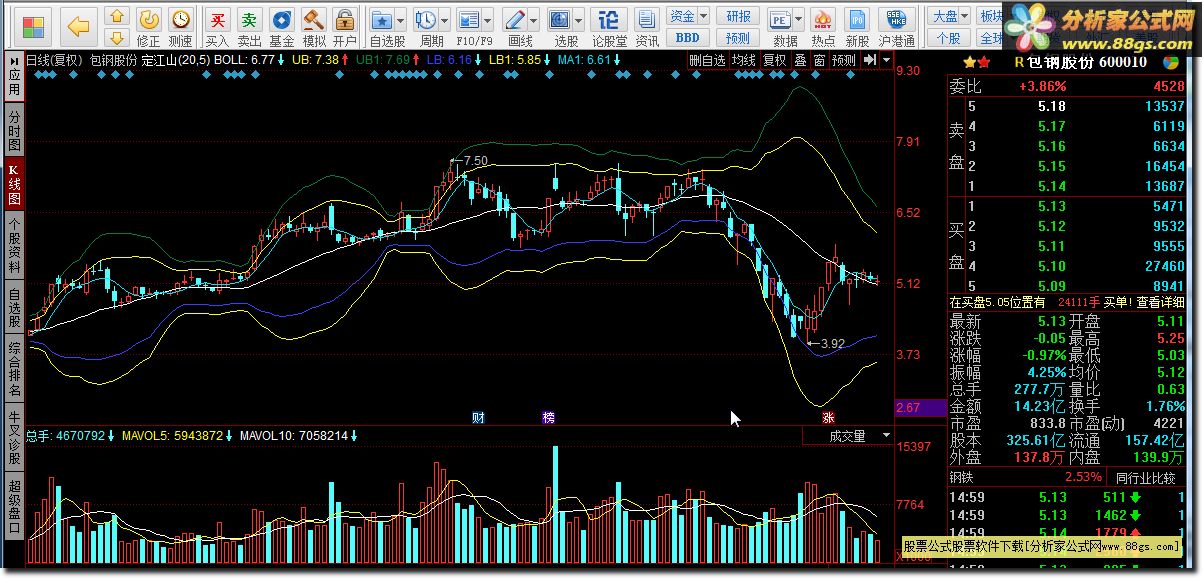Expand the 周期 dropdown arrow
The height and width of the screenshot is (579, 1204).
pos(444,20)
